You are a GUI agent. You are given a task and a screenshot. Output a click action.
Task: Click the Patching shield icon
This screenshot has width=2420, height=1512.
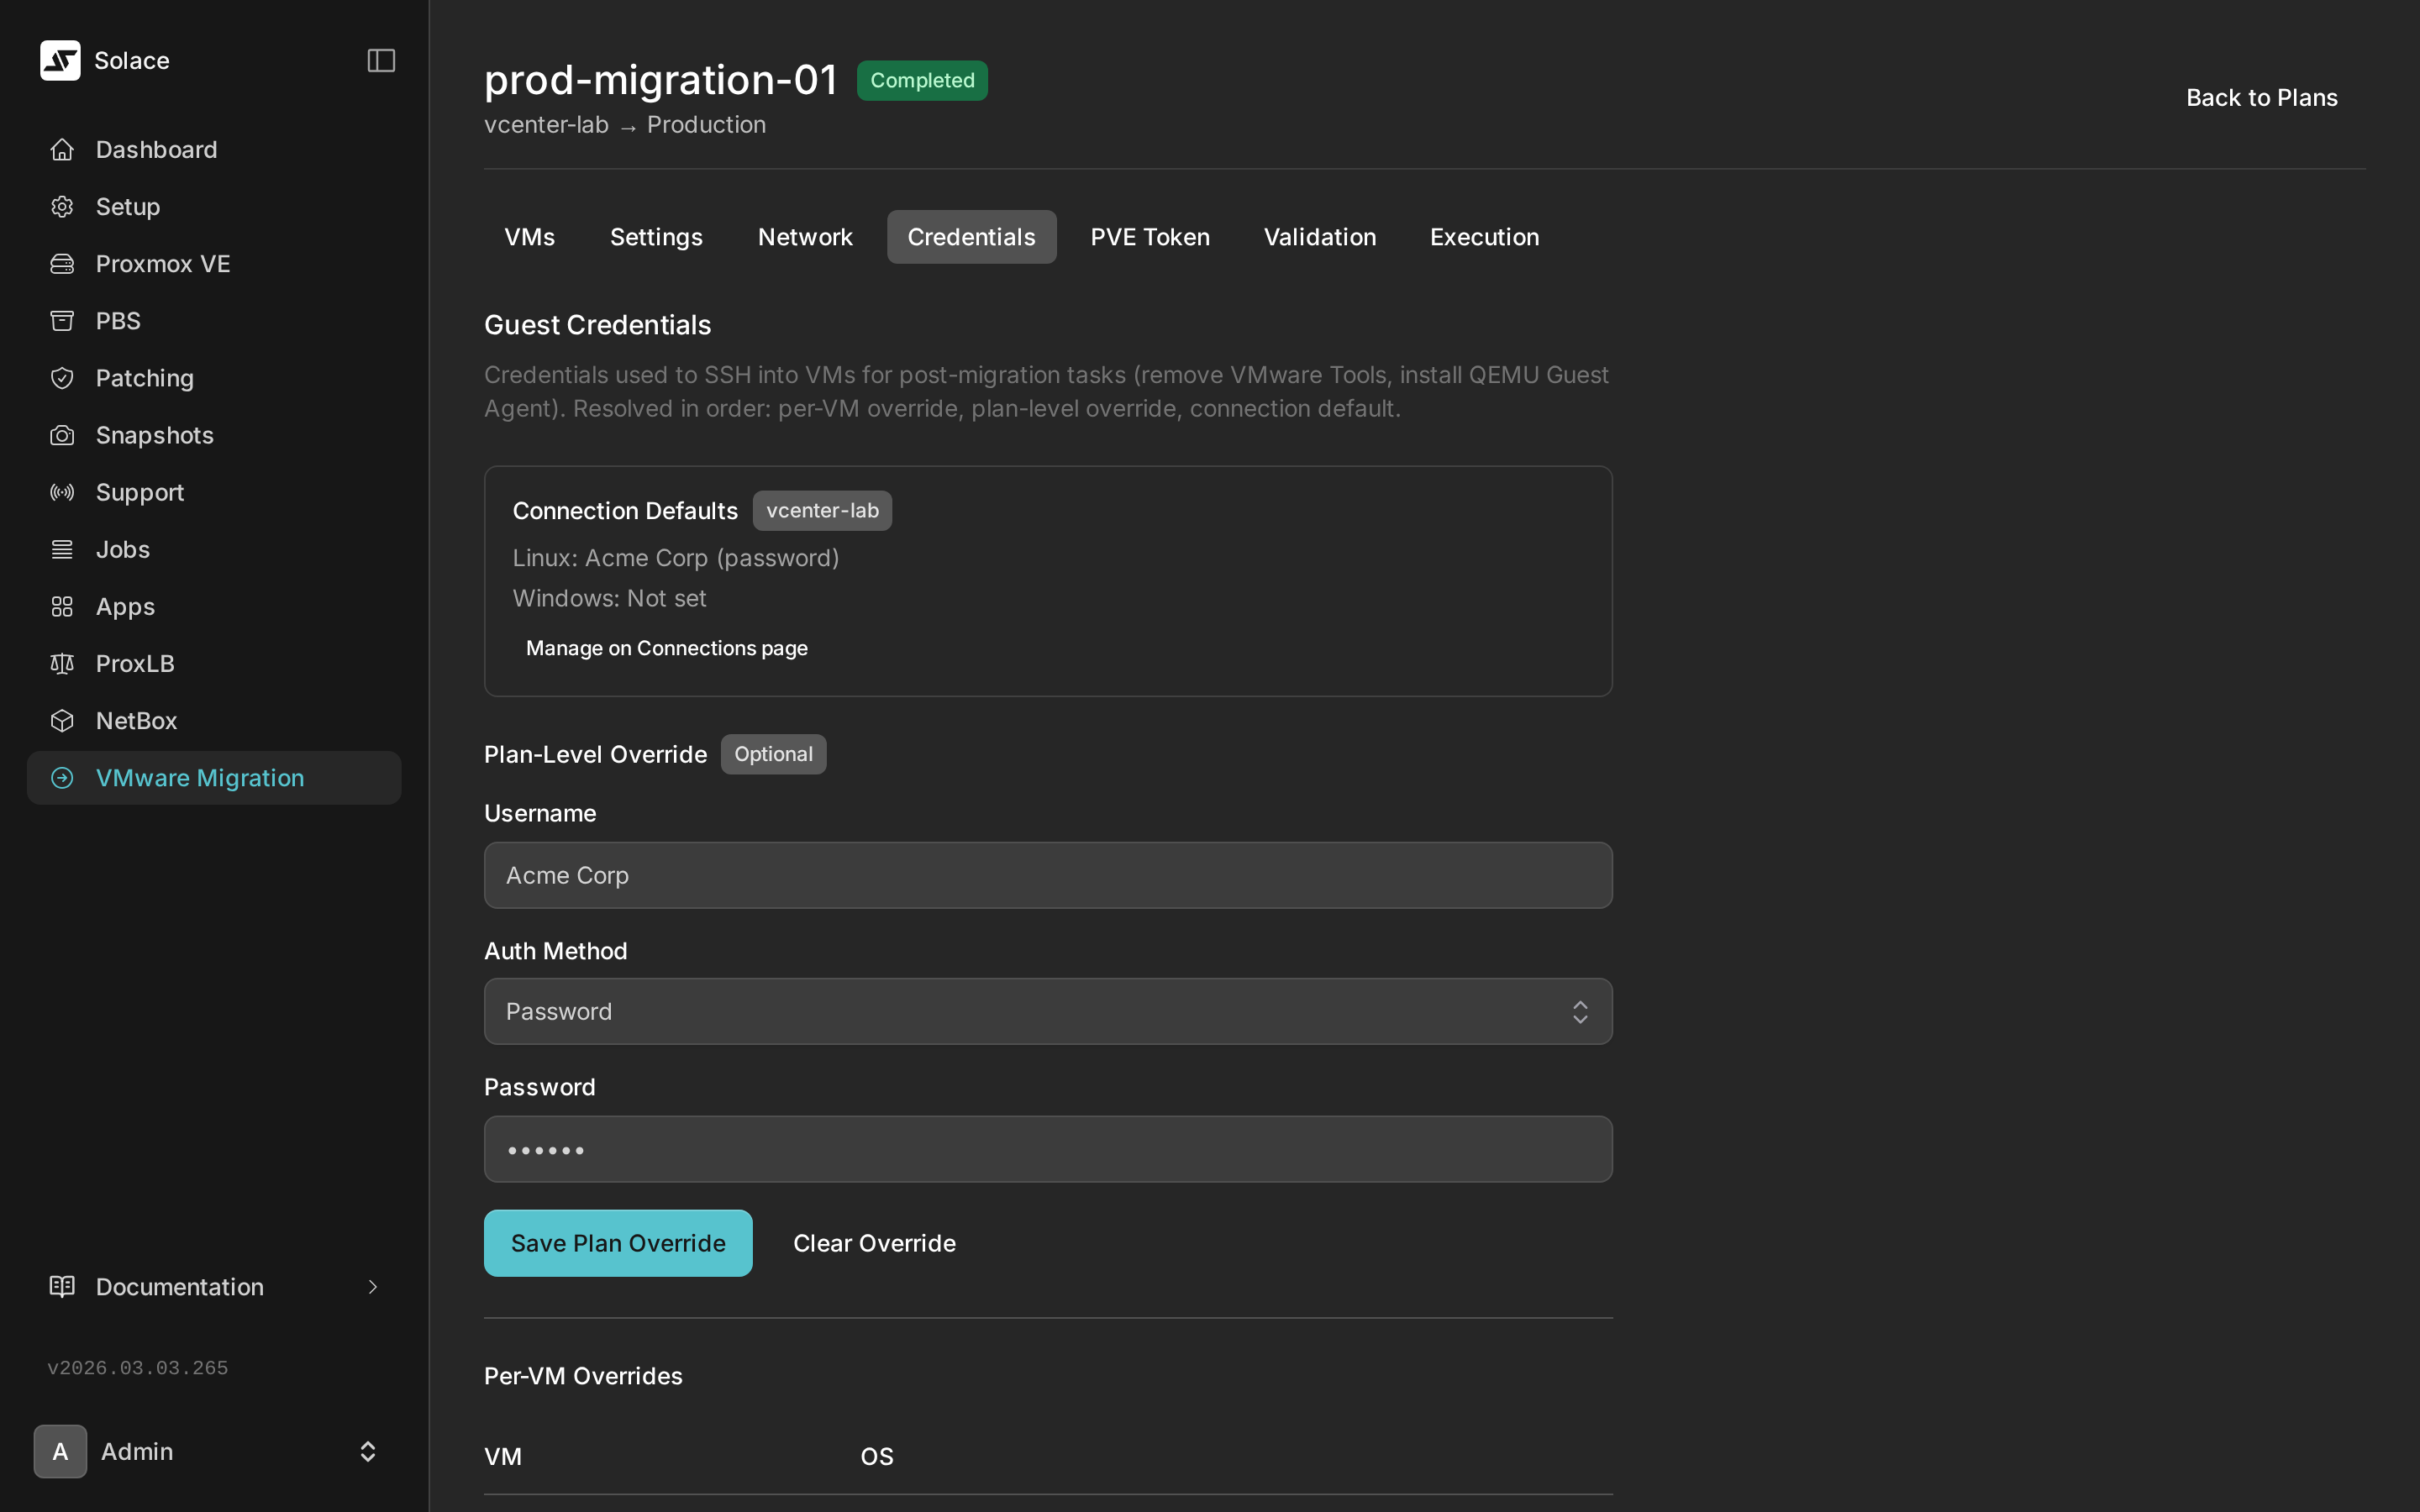(x=62, y=378)
